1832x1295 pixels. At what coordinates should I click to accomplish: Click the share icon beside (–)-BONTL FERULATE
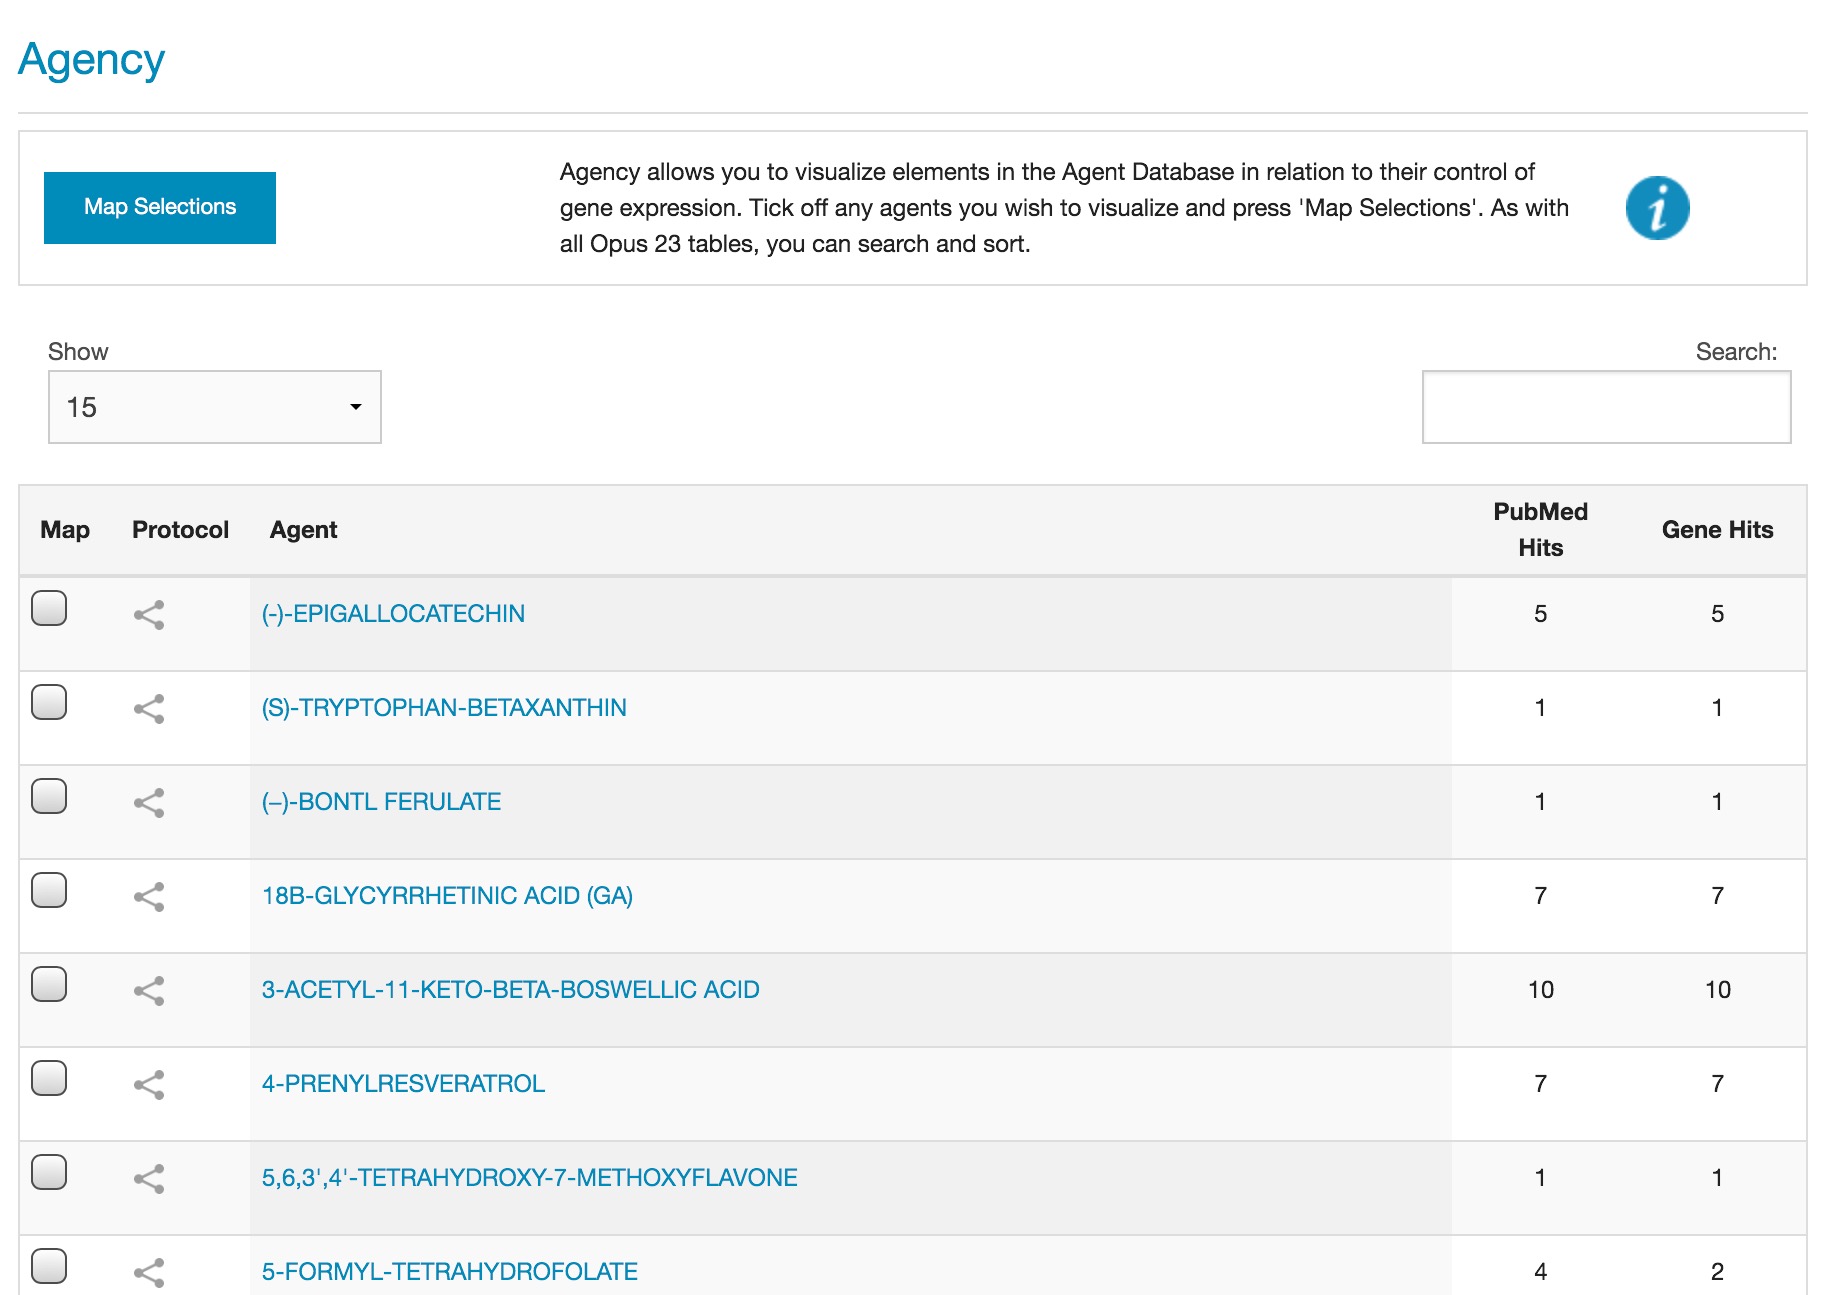(x=148, y=805)
